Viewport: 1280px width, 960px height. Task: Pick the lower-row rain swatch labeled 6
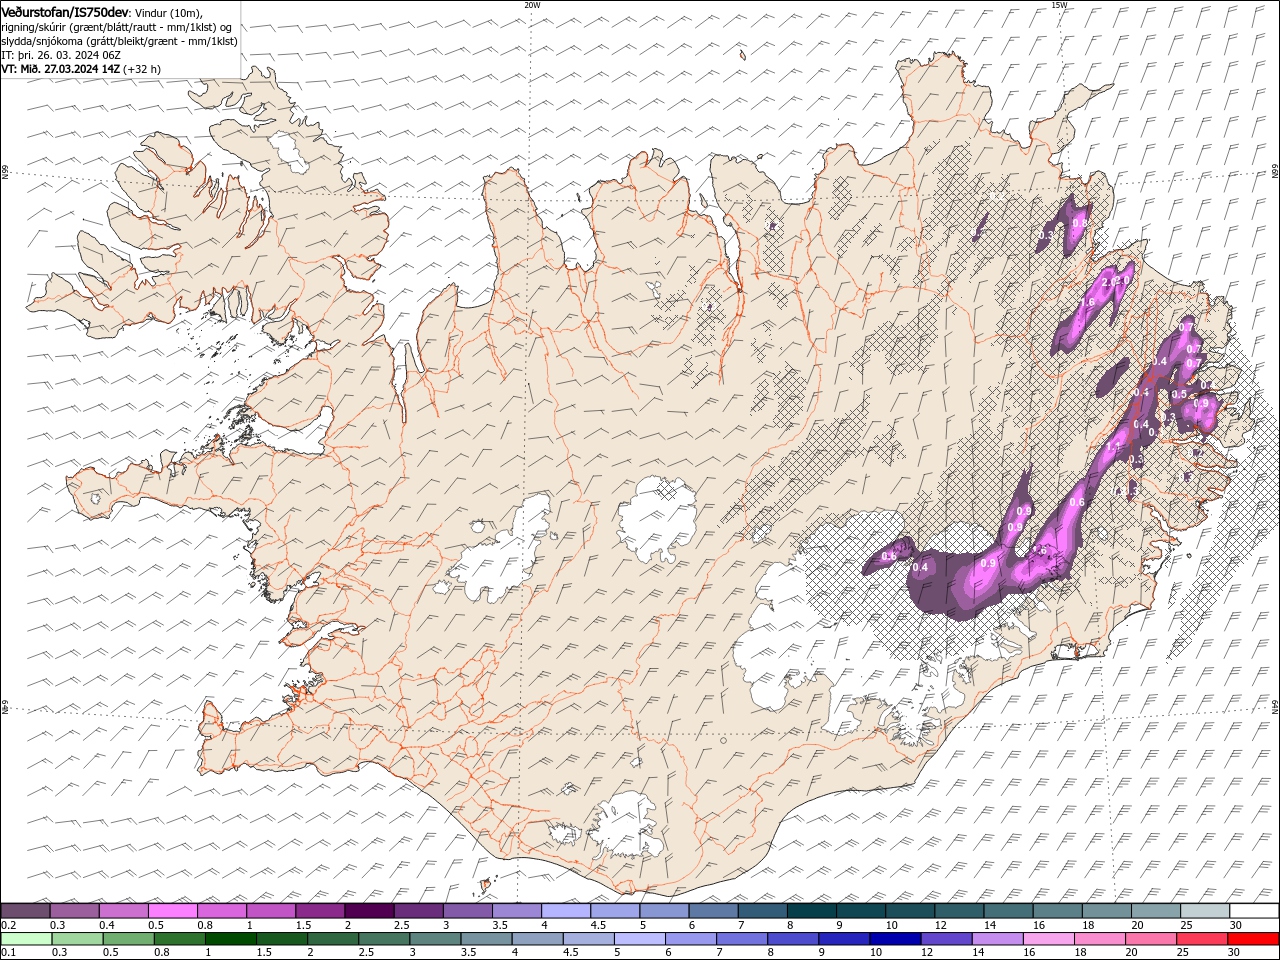[691, 939]
